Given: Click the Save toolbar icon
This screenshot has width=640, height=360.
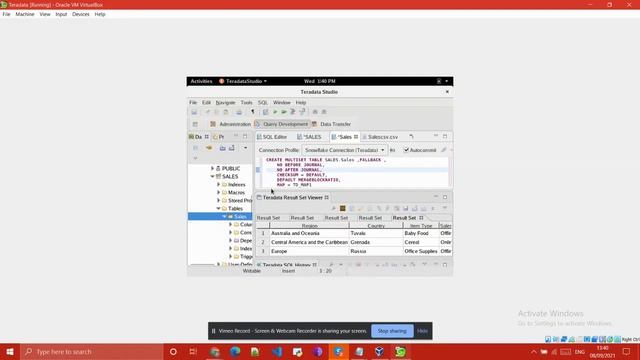Looking at the screenshot, I should (194, 112).
